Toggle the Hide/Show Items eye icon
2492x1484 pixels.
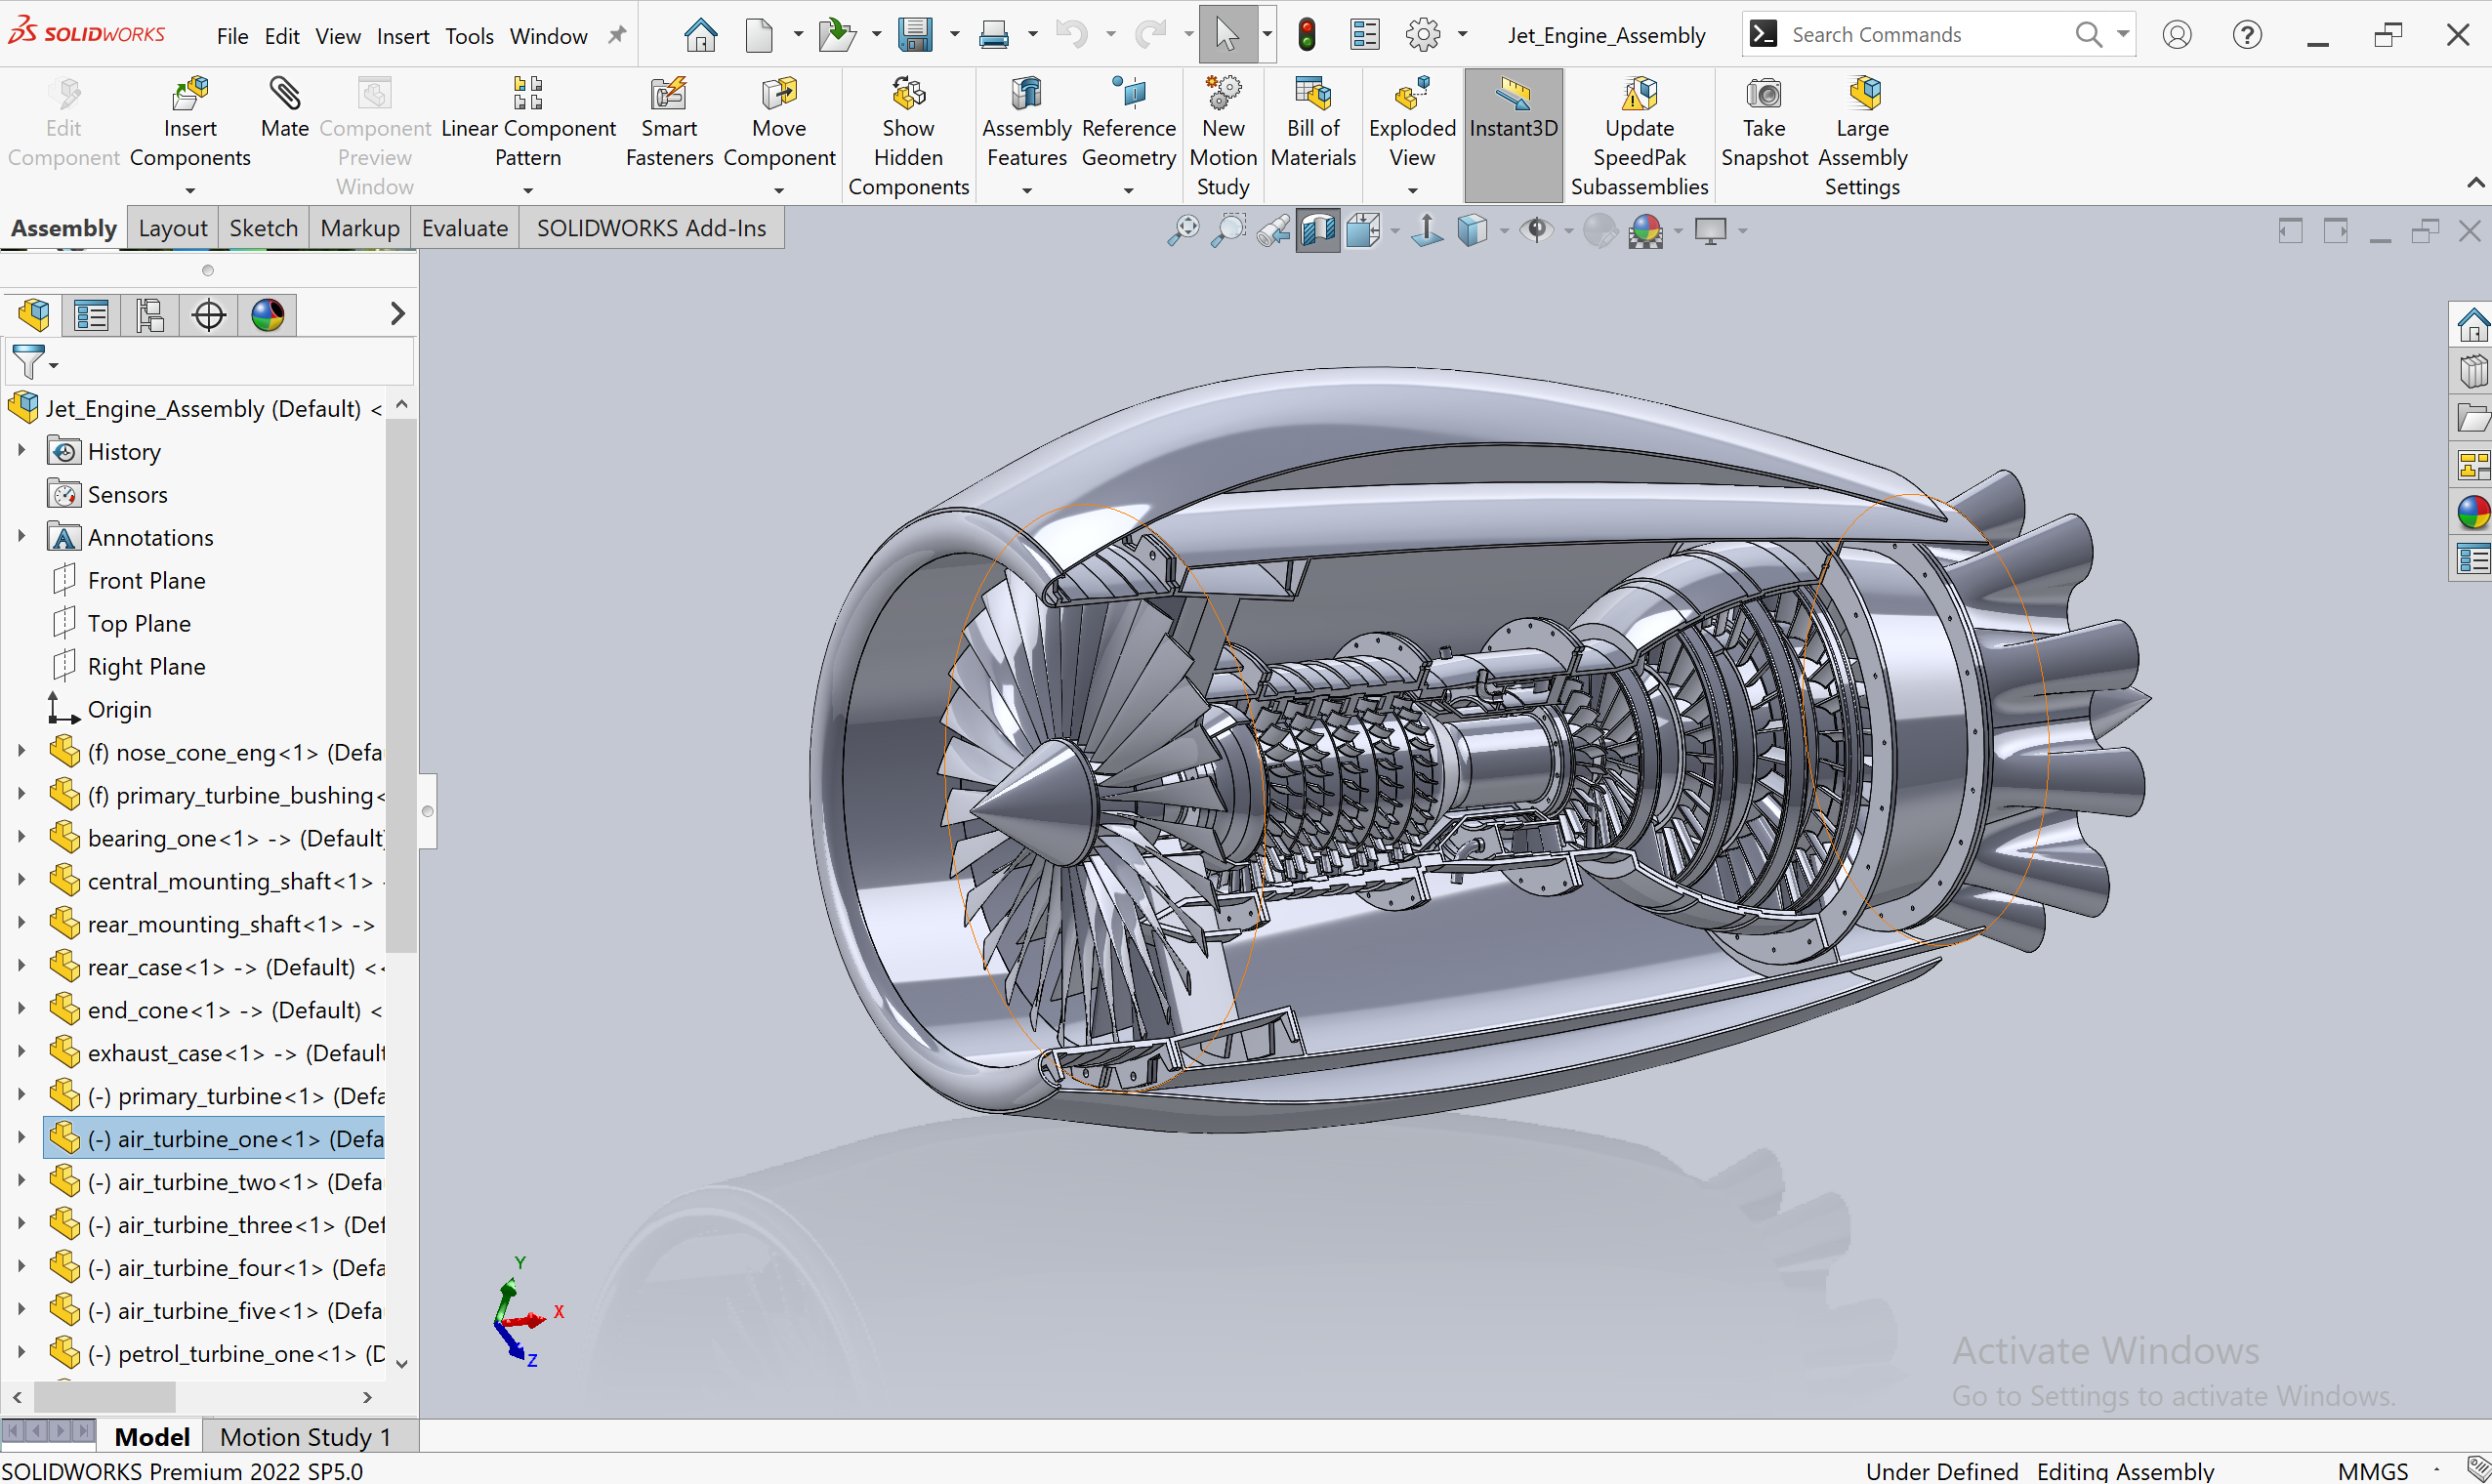(1537, 231)
